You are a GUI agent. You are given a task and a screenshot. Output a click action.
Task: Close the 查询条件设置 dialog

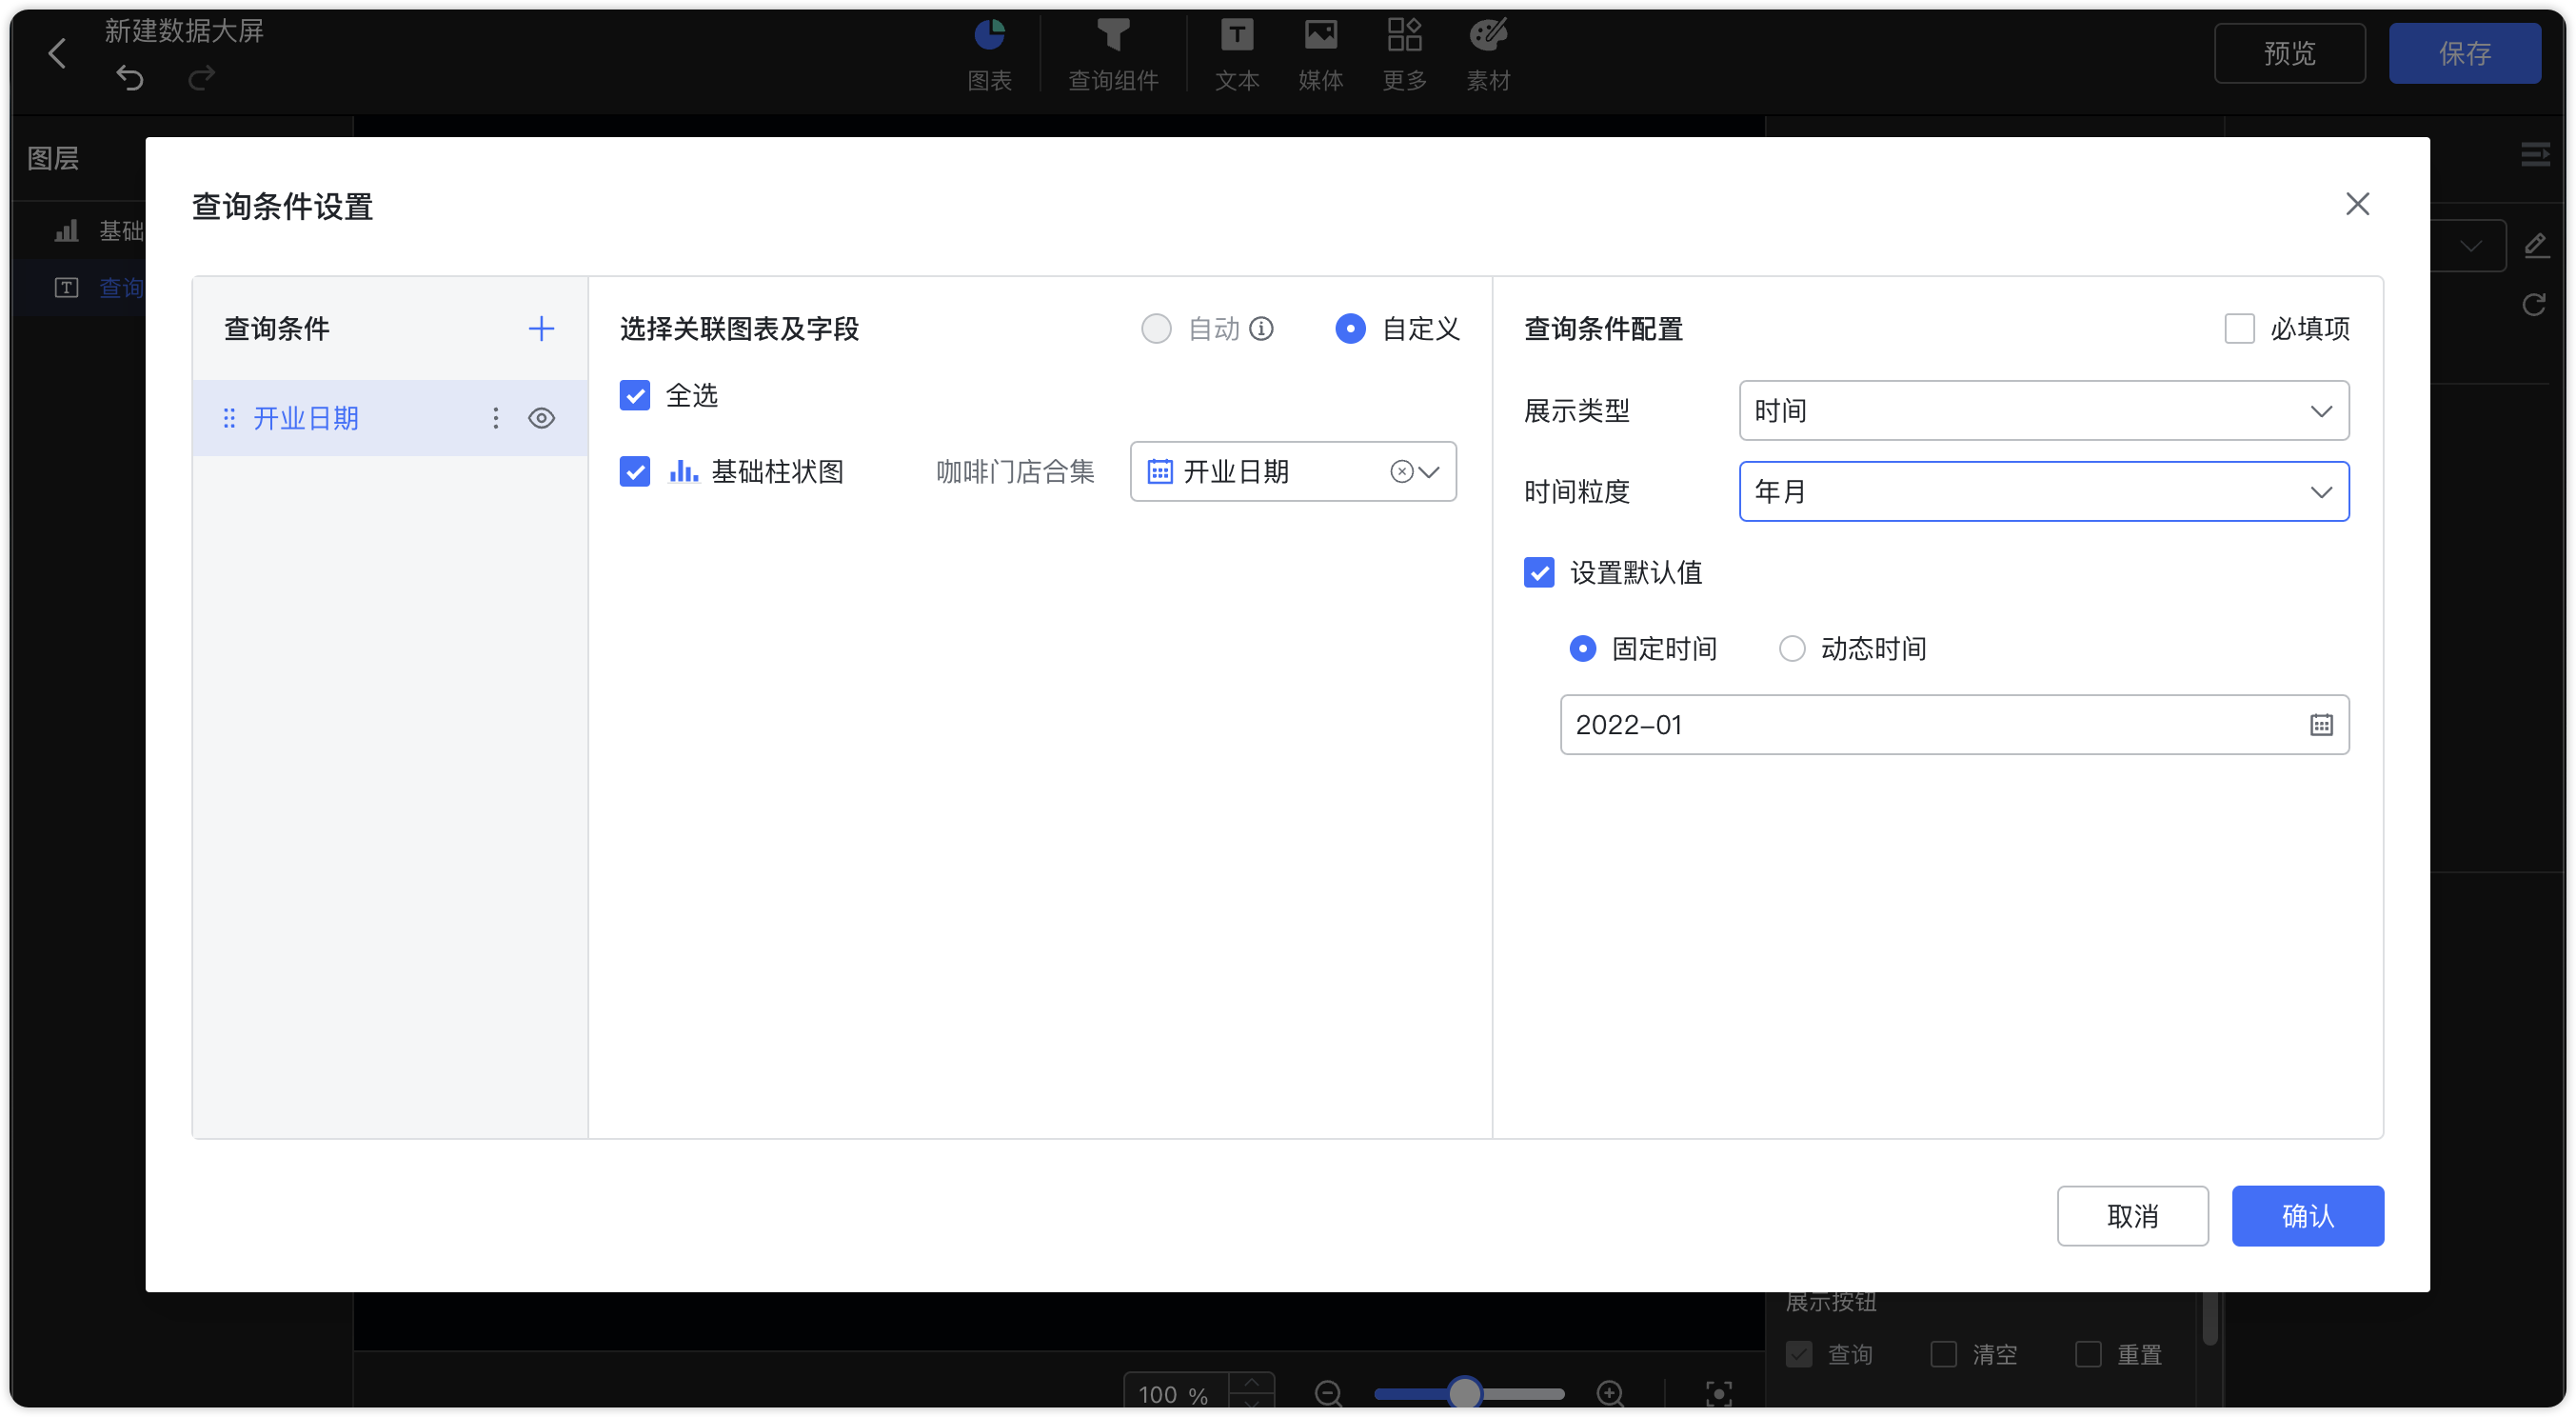2357,204
